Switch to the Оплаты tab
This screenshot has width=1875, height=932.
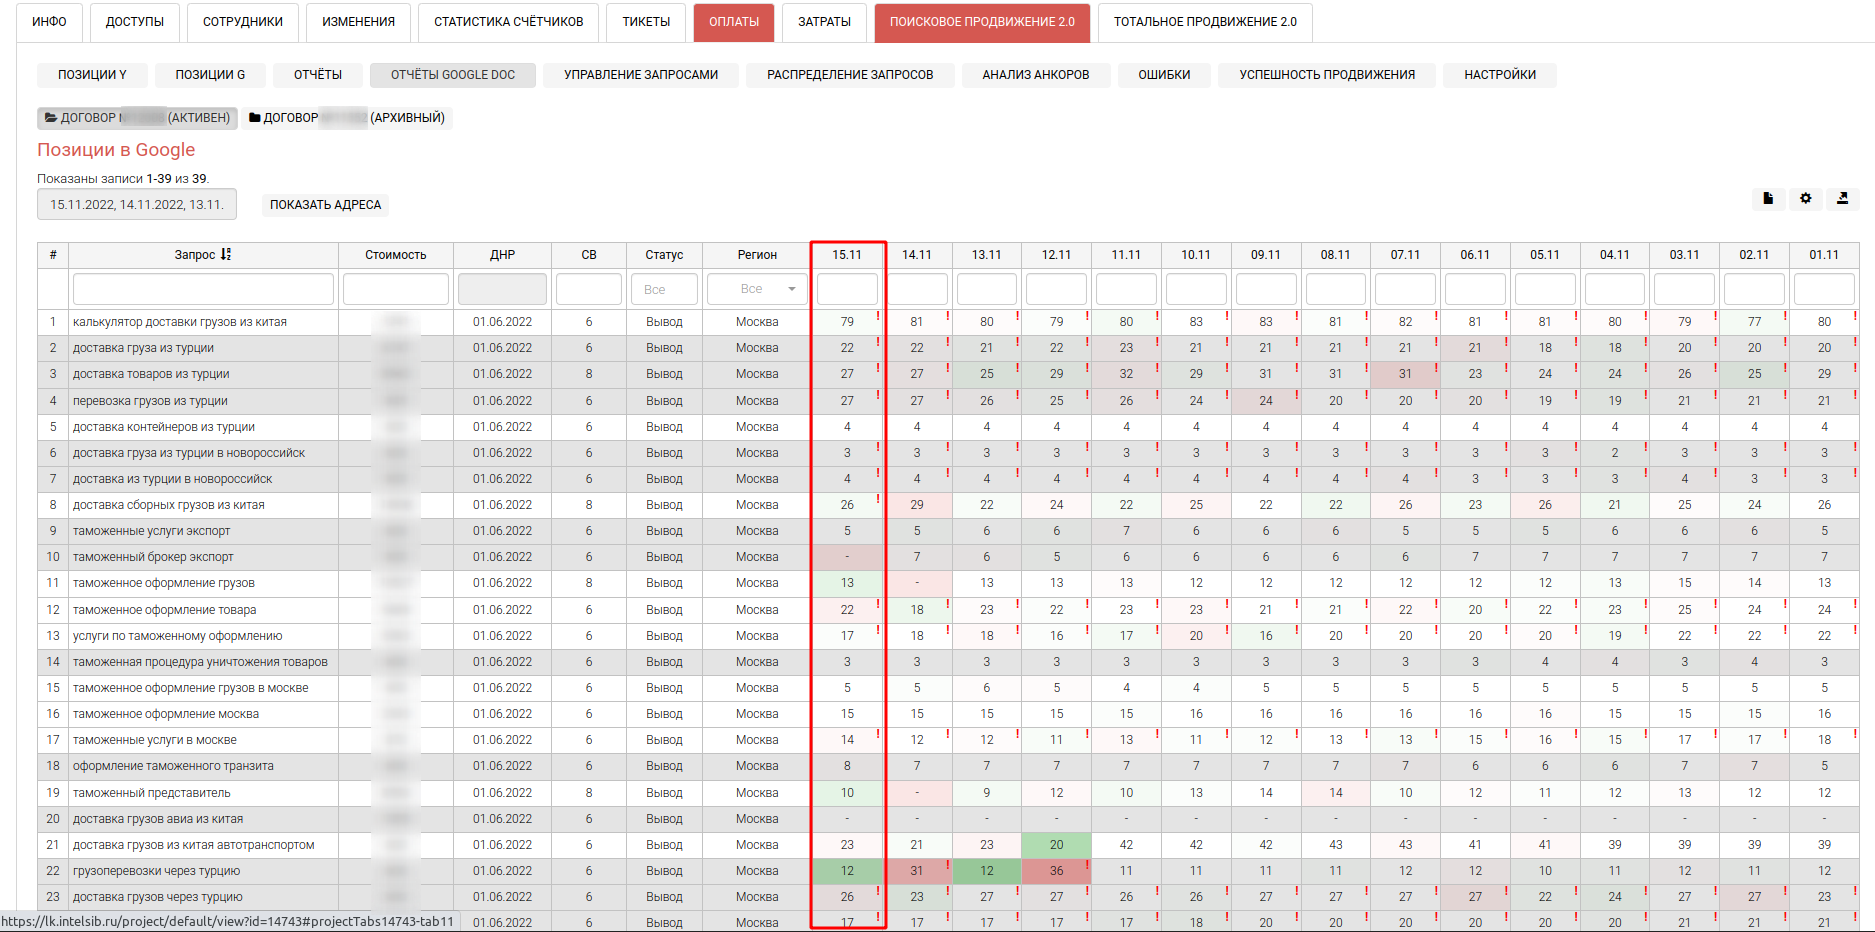[733, 22]
